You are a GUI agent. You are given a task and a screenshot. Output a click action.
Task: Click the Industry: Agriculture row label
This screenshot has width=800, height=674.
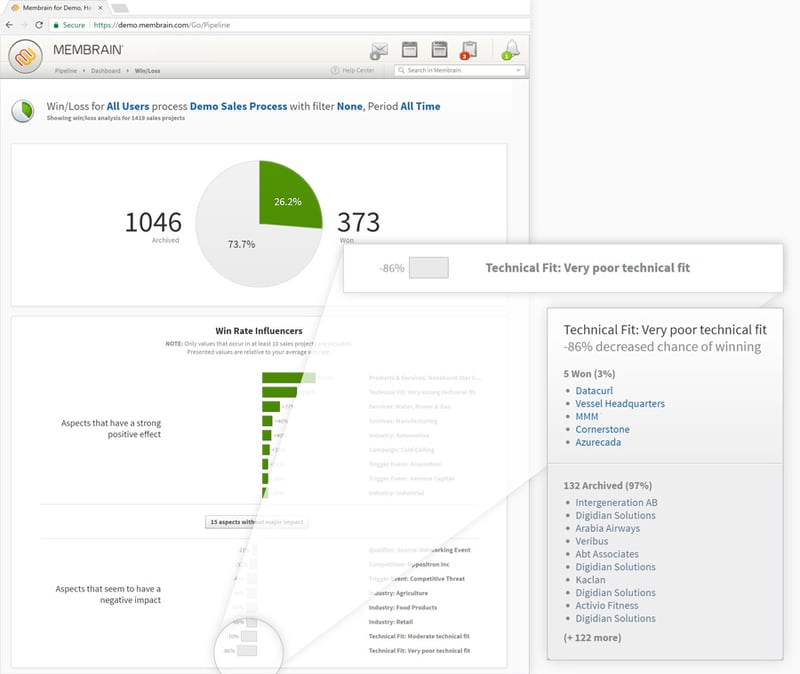click(x=398, y=593)
